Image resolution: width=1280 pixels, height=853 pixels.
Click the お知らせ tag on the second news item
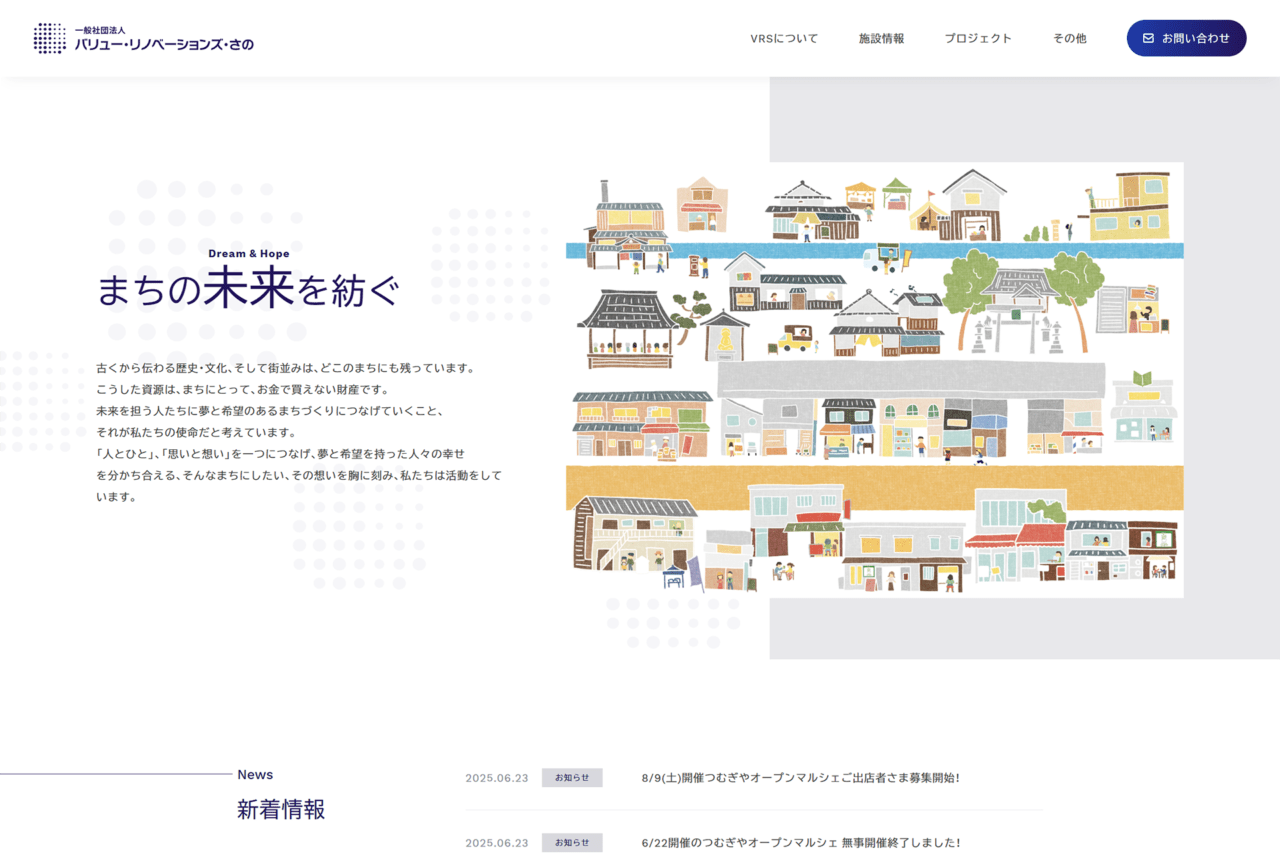572,843
